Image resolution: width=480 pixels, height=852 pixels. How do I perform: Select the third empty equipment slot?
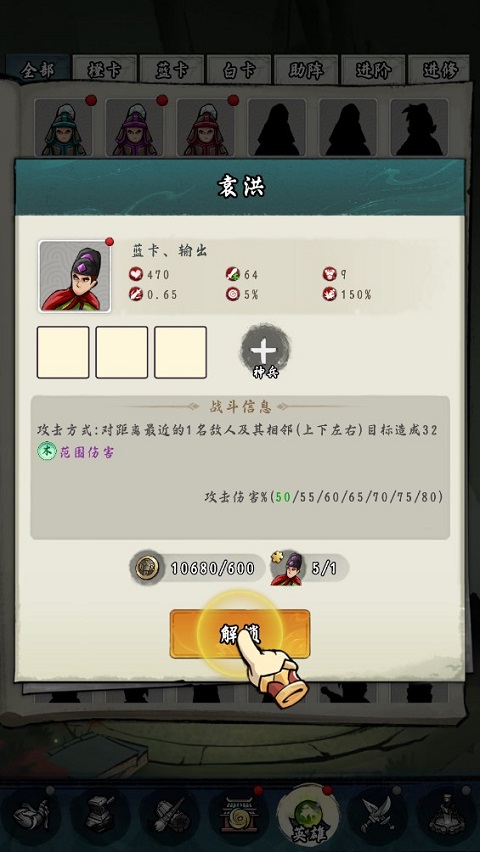click(180, 352)
